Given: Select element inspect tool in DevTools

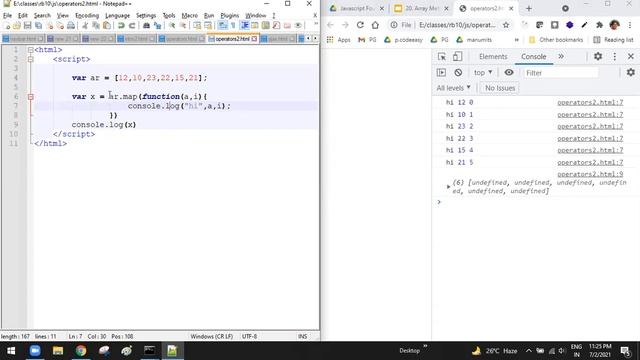Looking at the screenshot, I should point(442,56).
